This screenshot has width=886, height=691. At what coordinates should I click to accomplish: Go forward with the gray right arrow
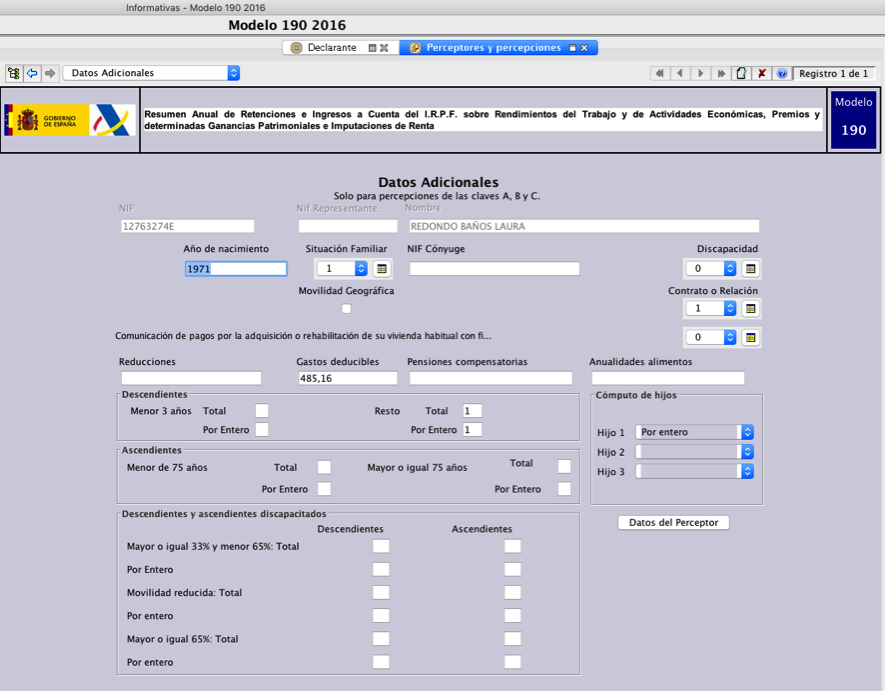pyautogui.click(x=50, y=73)
